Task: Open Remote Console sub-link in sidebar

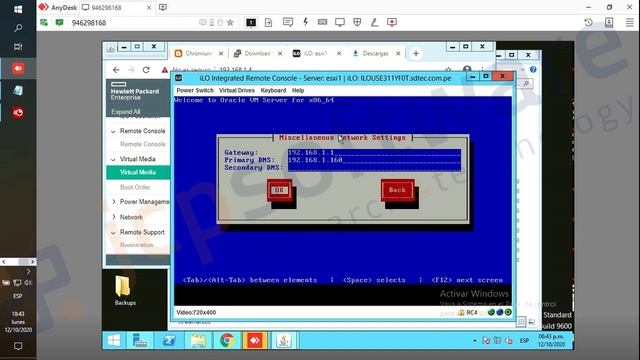Action: [142, 144]
